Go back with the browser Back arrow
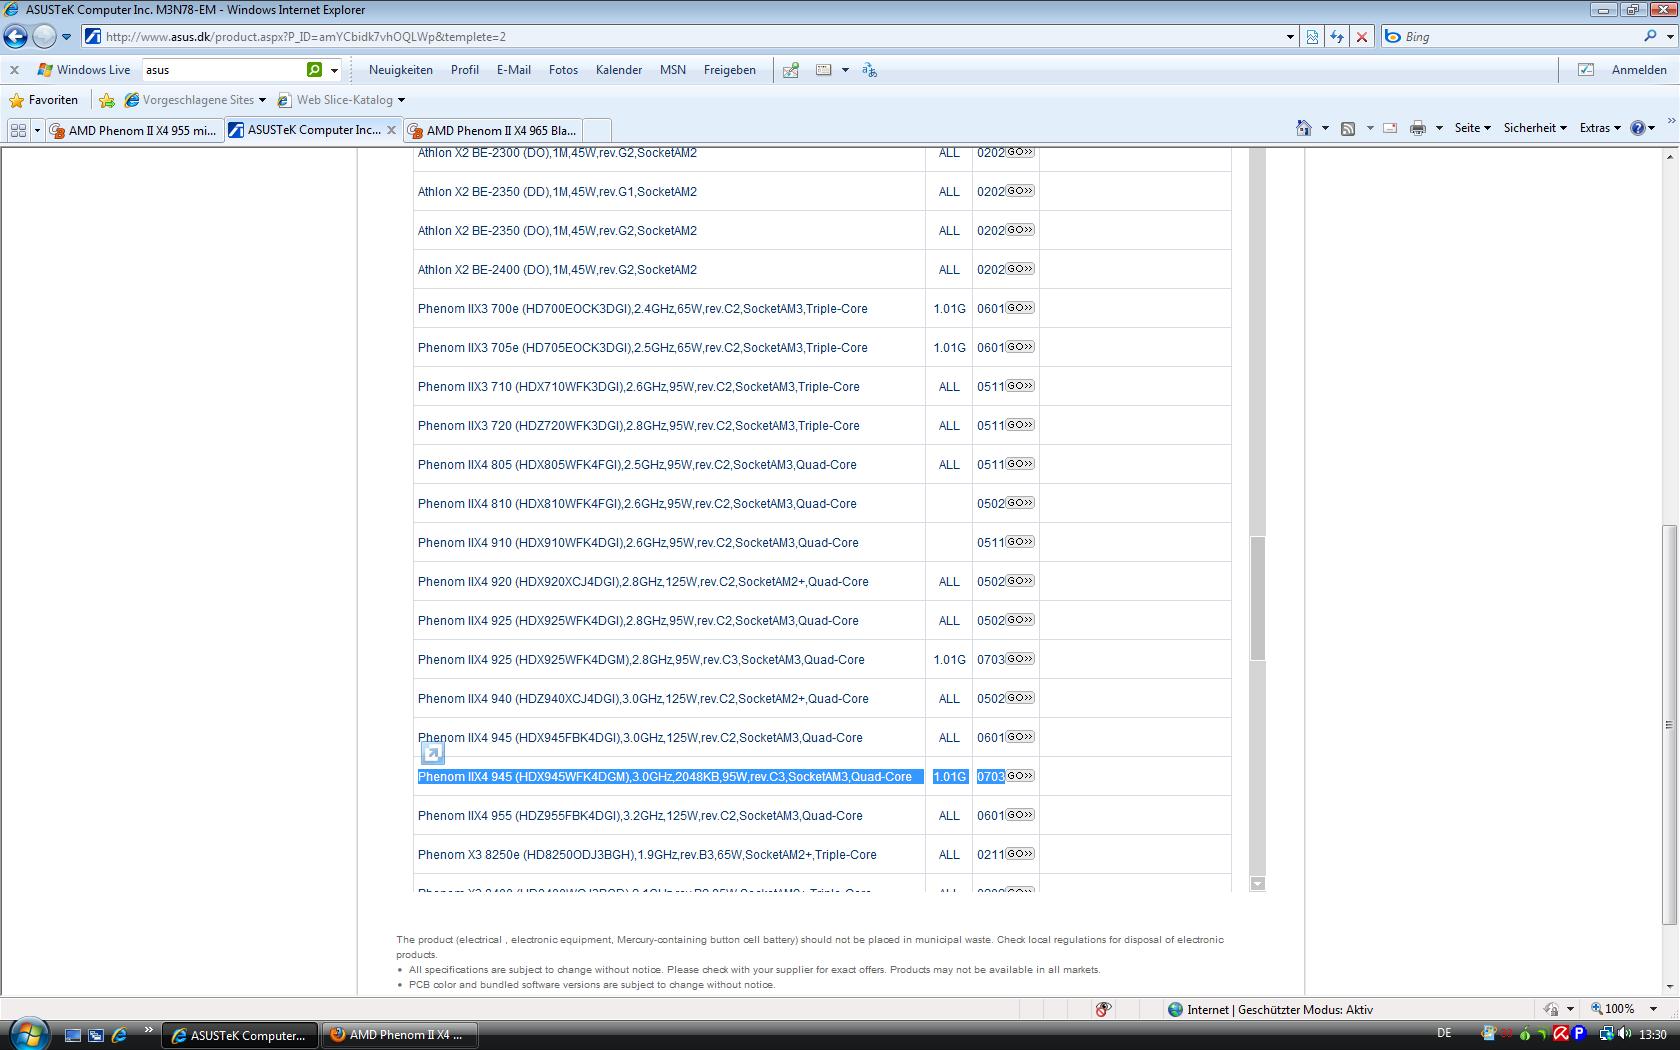 (15, 37)
